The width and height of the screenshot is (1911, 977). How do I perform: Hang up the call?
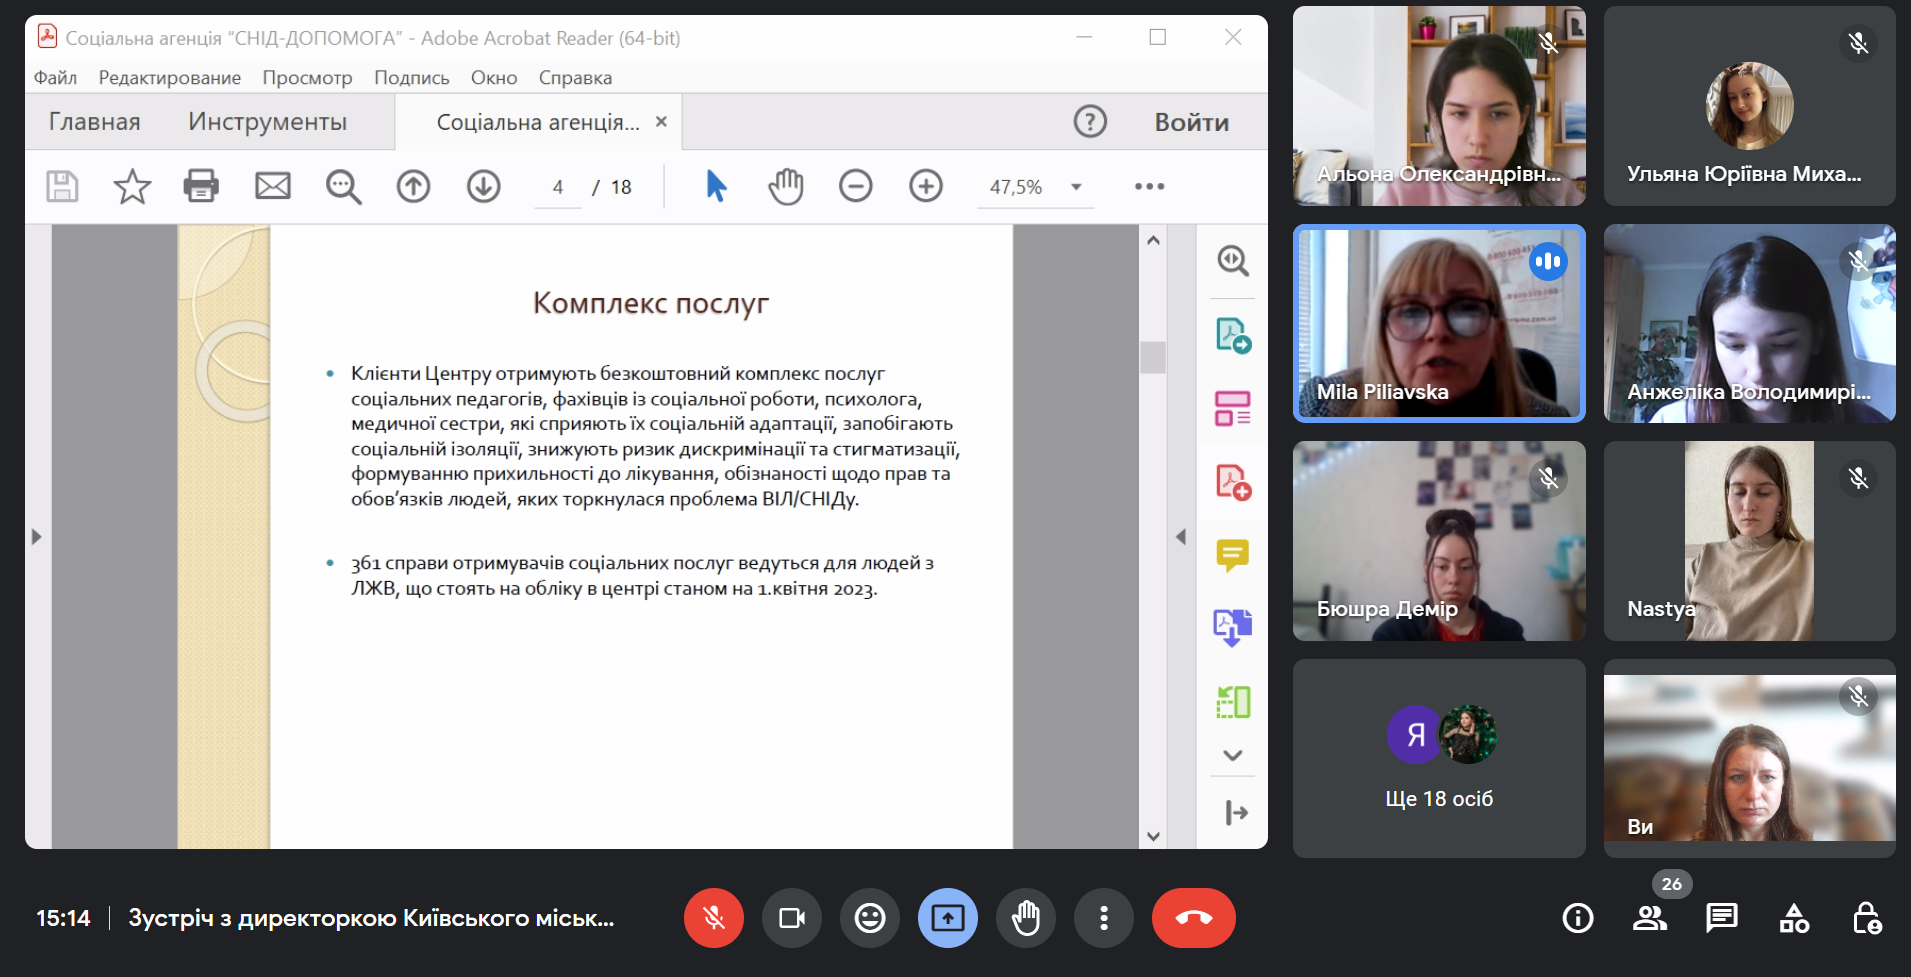click(x=1193, y=918)
